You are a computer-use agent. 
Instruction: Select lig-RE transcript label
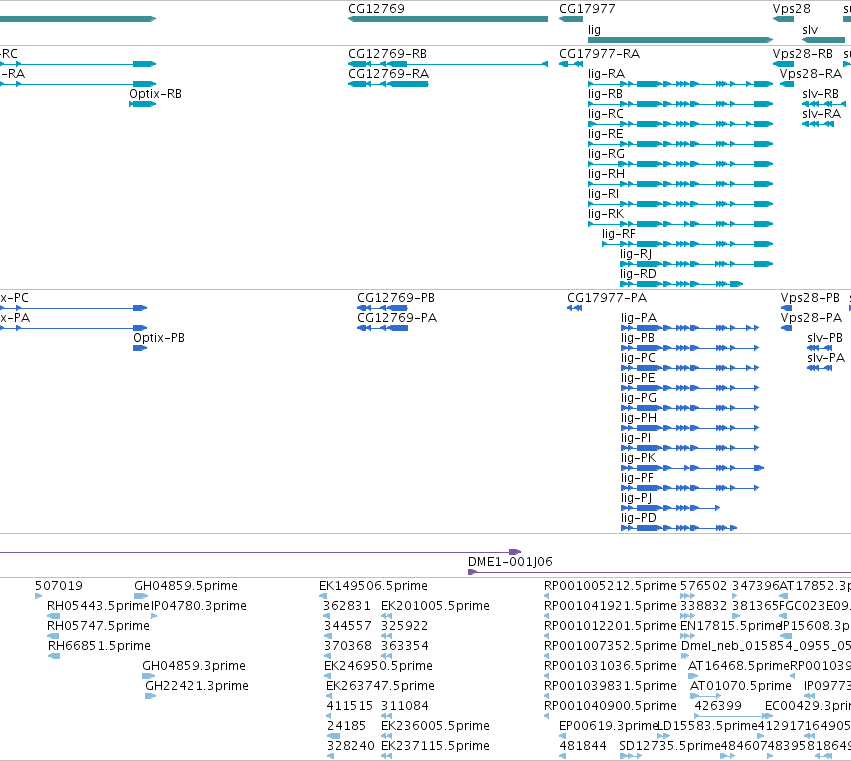coord(606,134)
